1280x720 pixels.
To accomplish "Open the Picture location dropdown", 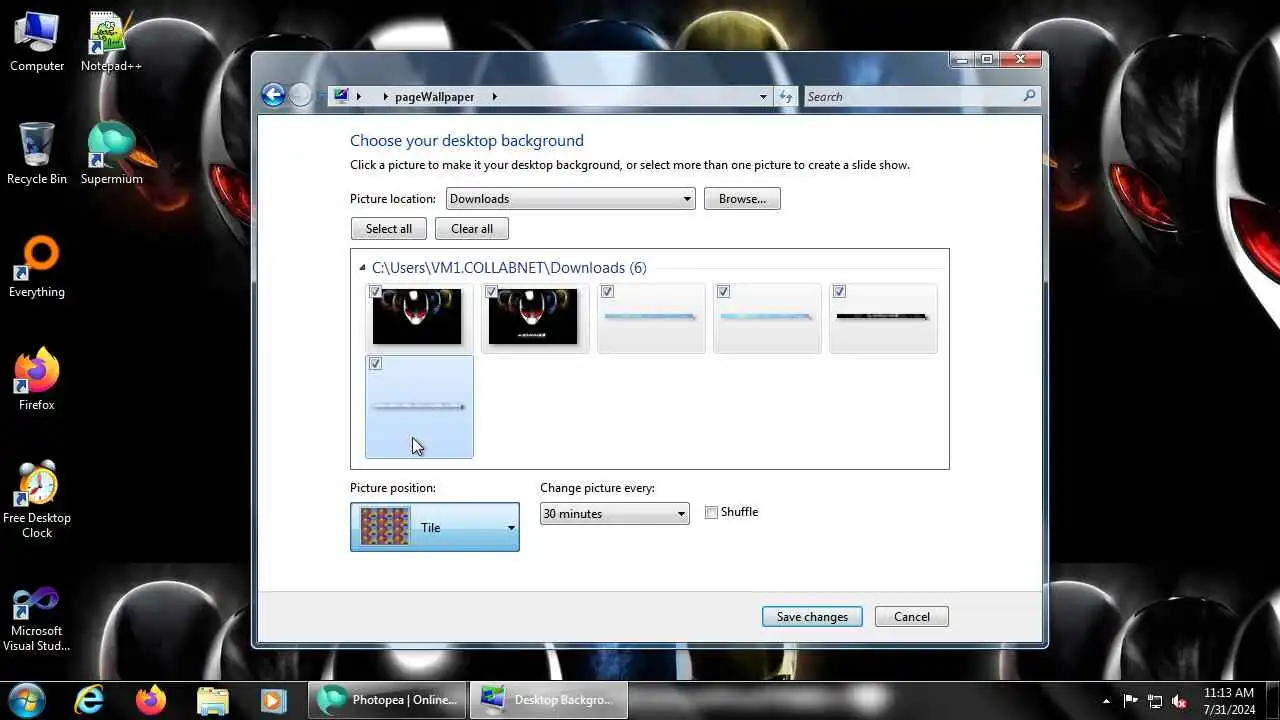I will click(570, 199).
